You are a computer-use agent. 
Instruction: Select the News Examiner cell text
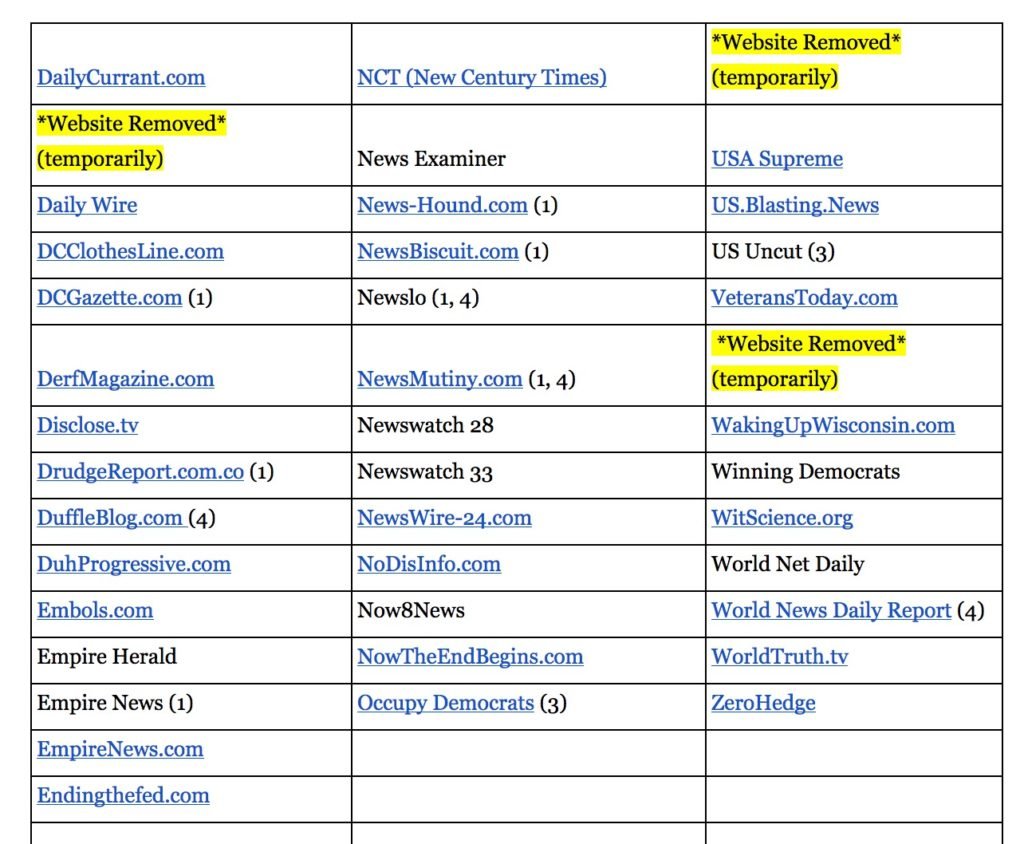tap(431, 159)
